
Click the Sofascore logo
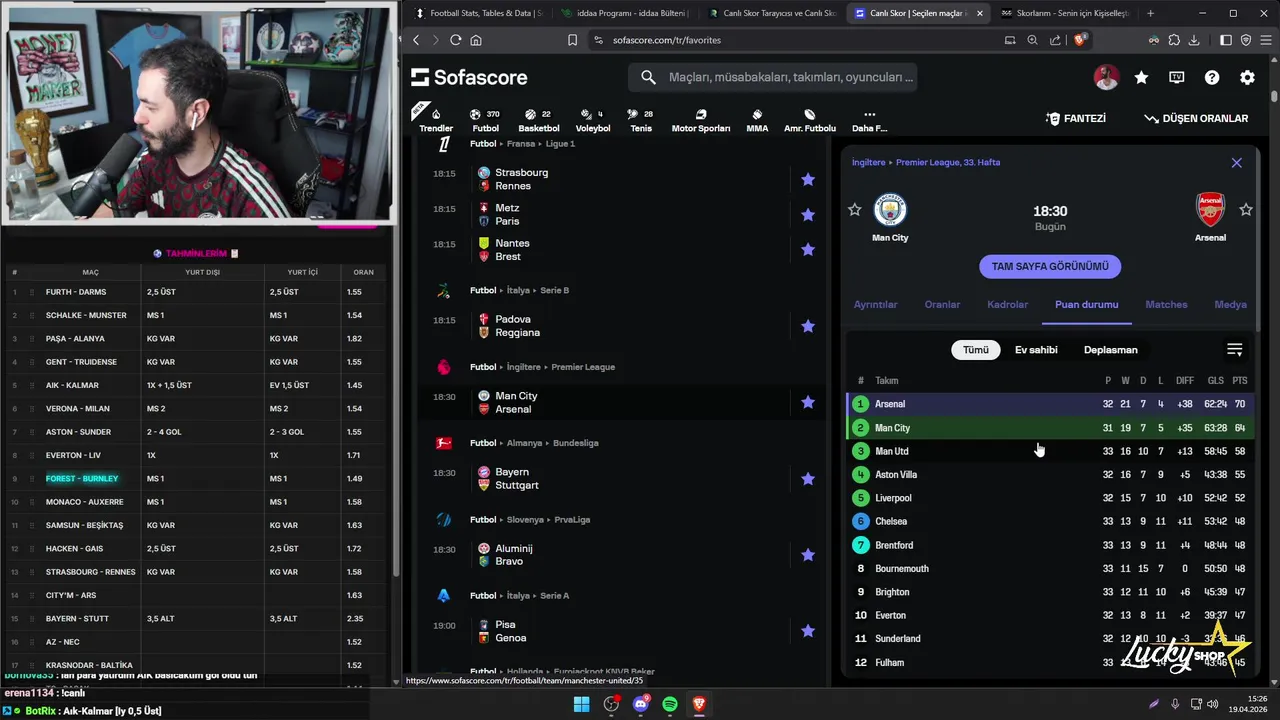[x=469, y=77]
